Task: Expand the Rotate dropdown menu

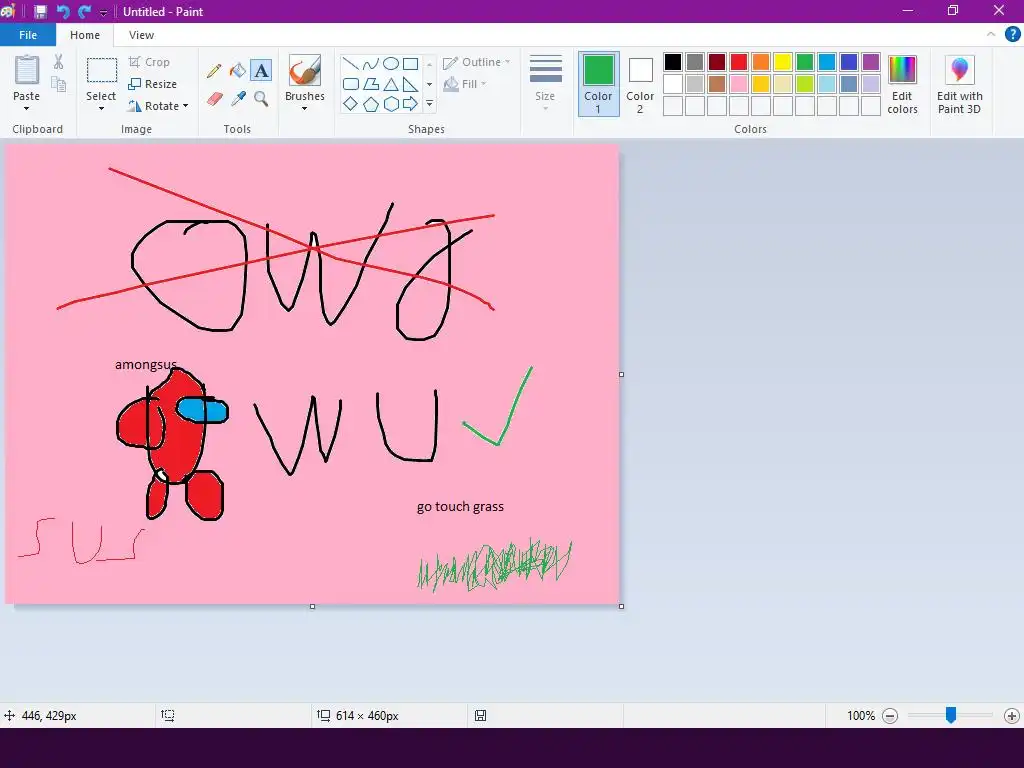Action: [185, 106]
